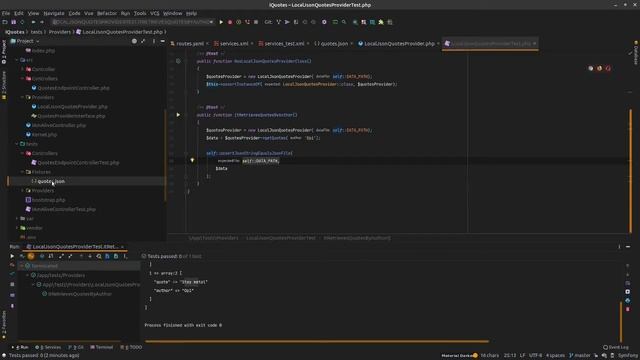
Task: Select itRetrievesQuotesByAuthor in test results
Action: [x=80, y=294]
